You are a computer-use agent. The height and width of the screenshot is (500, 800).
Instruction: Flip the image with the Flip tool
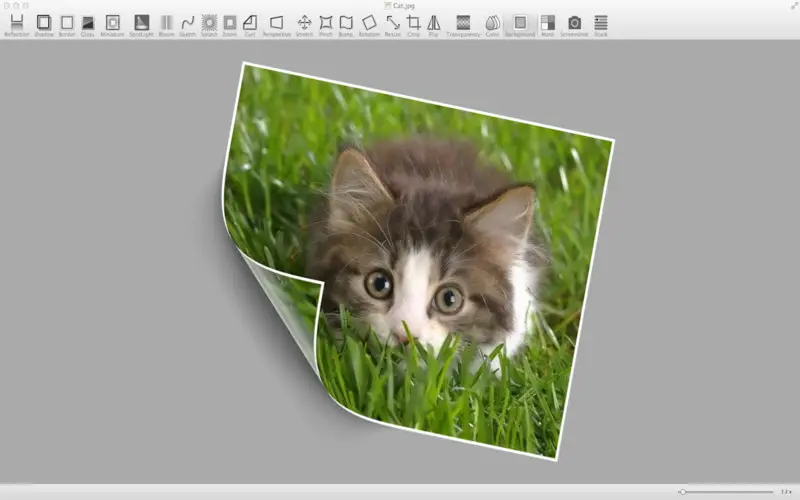coord(433,26)
